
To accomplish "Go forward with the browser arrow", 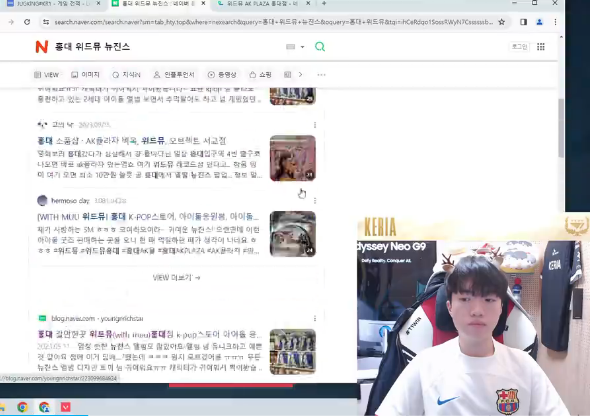I will (x=11, y=22).
